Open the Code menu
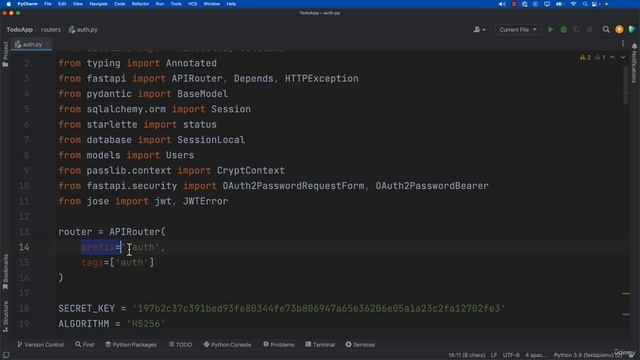 pyautogui.click(x=120, y=4)
